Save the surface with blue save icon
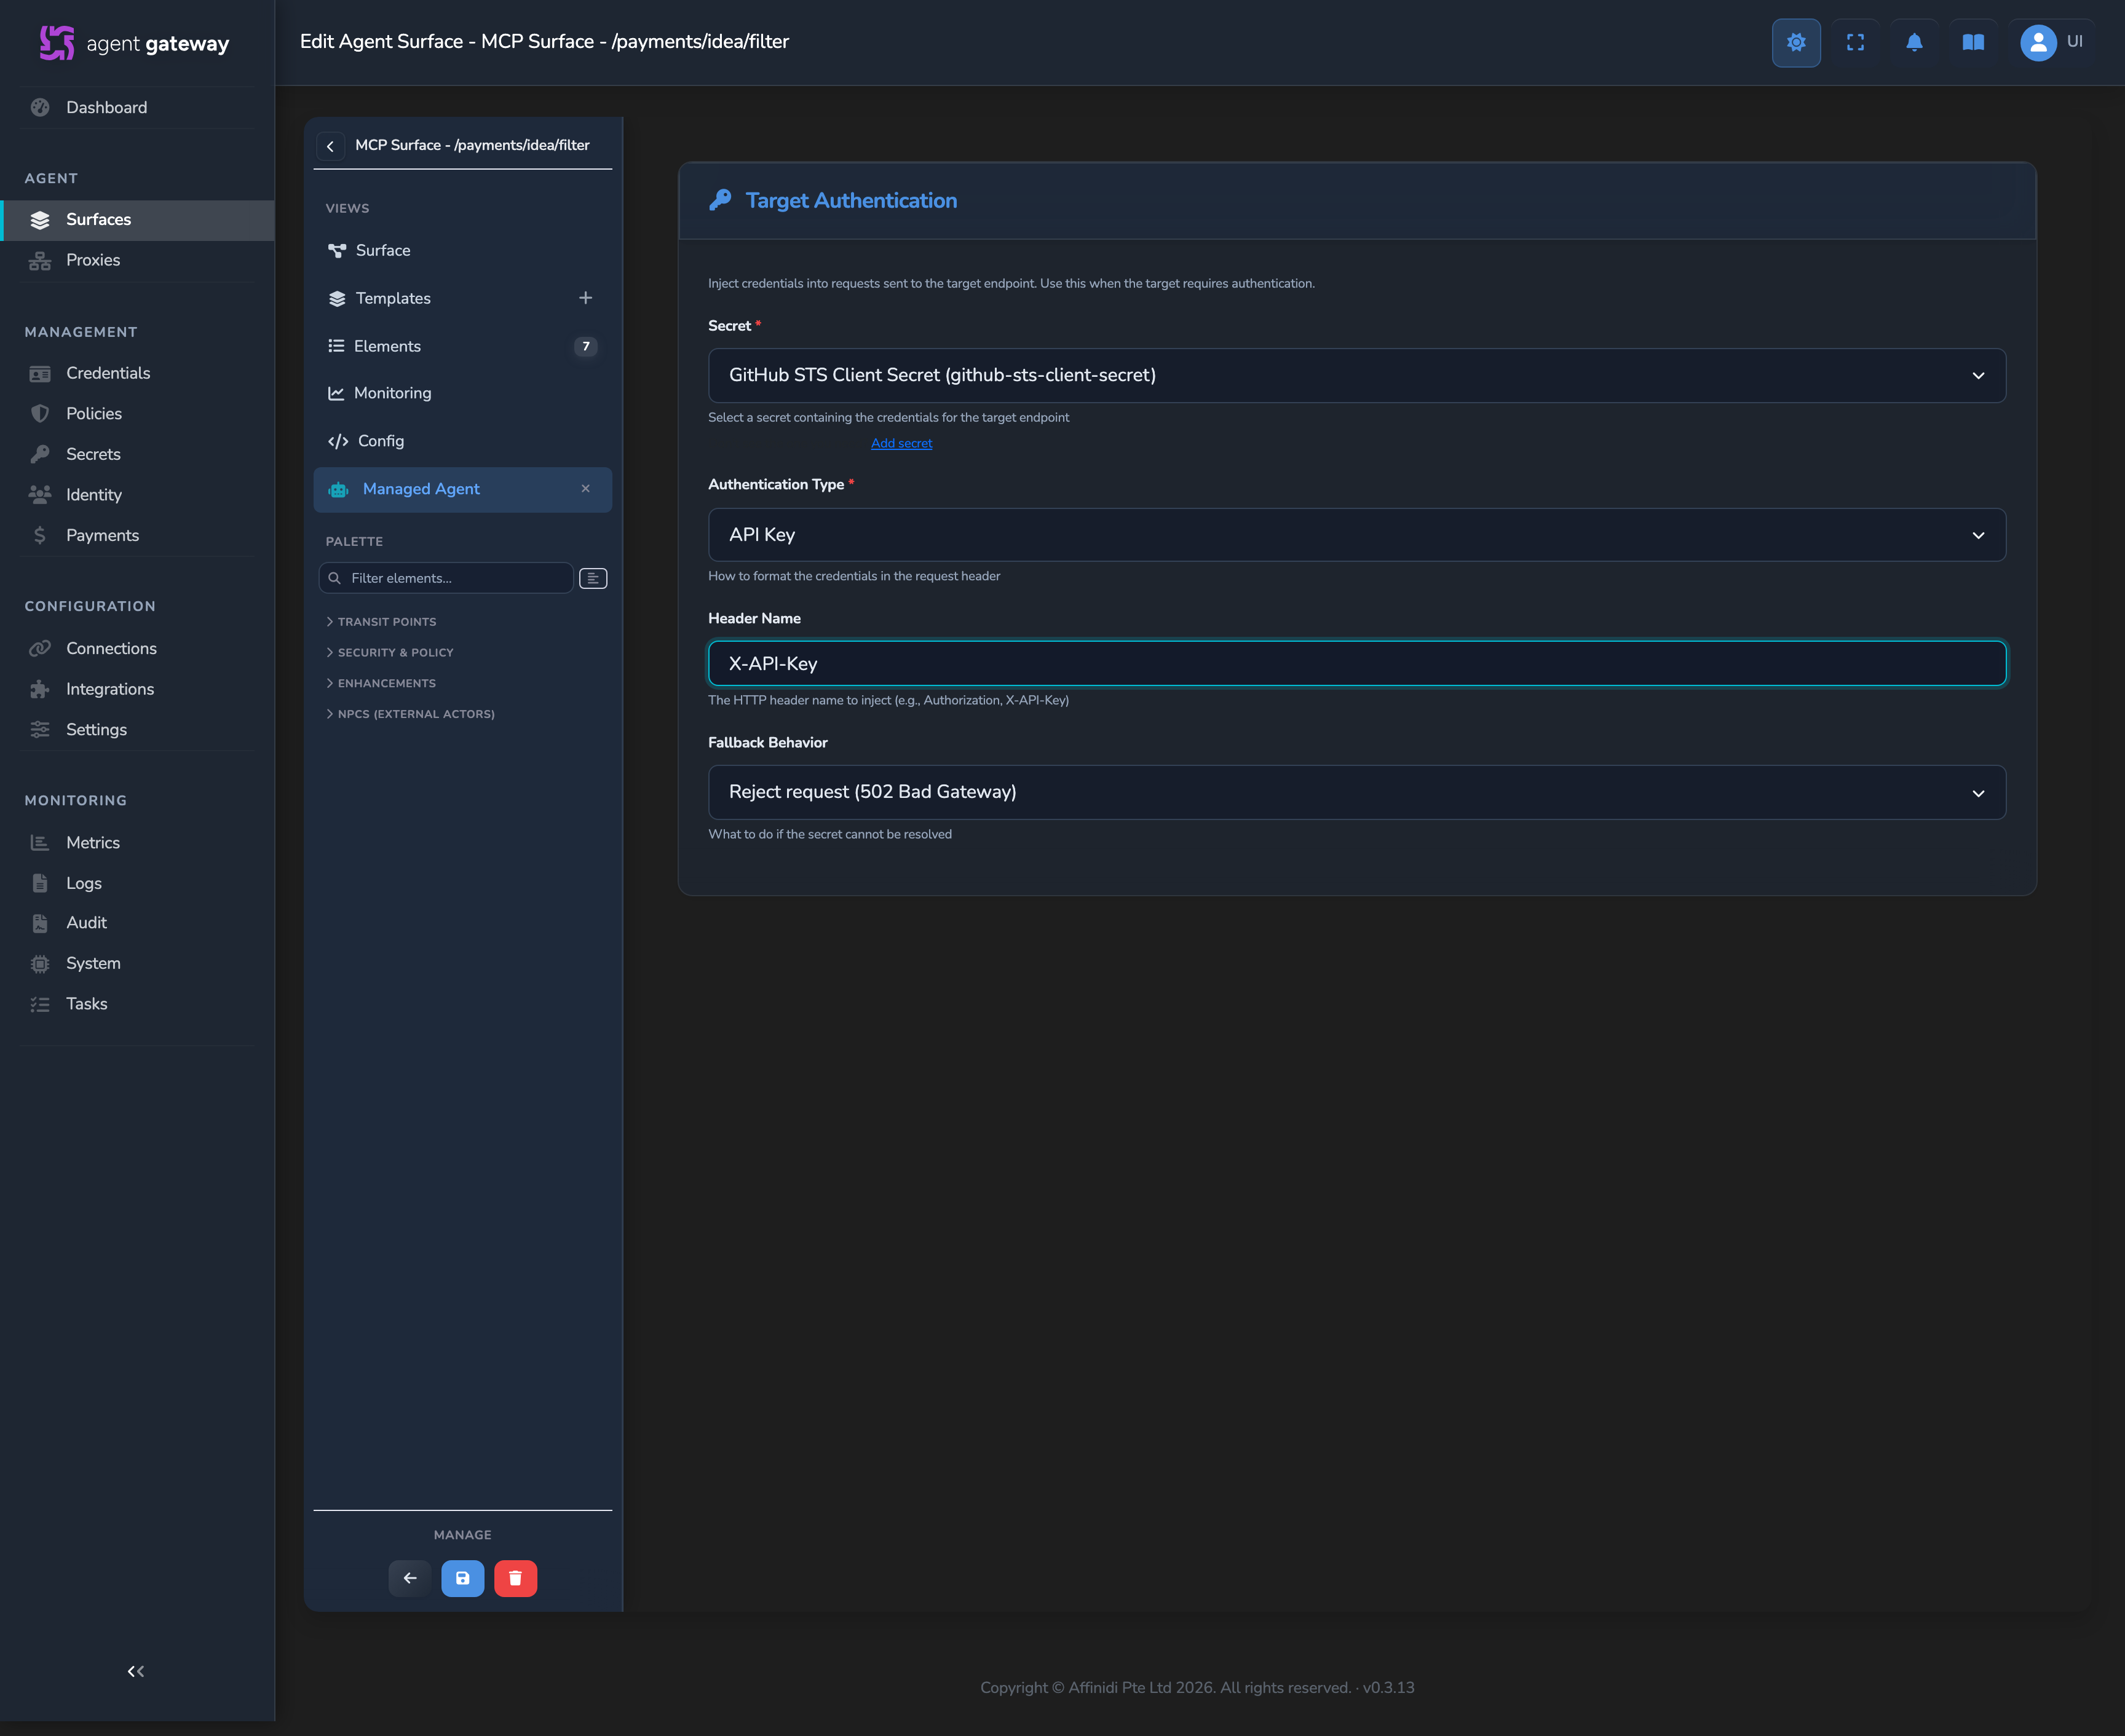2125x1736 pixels. tap(463, 1578)
